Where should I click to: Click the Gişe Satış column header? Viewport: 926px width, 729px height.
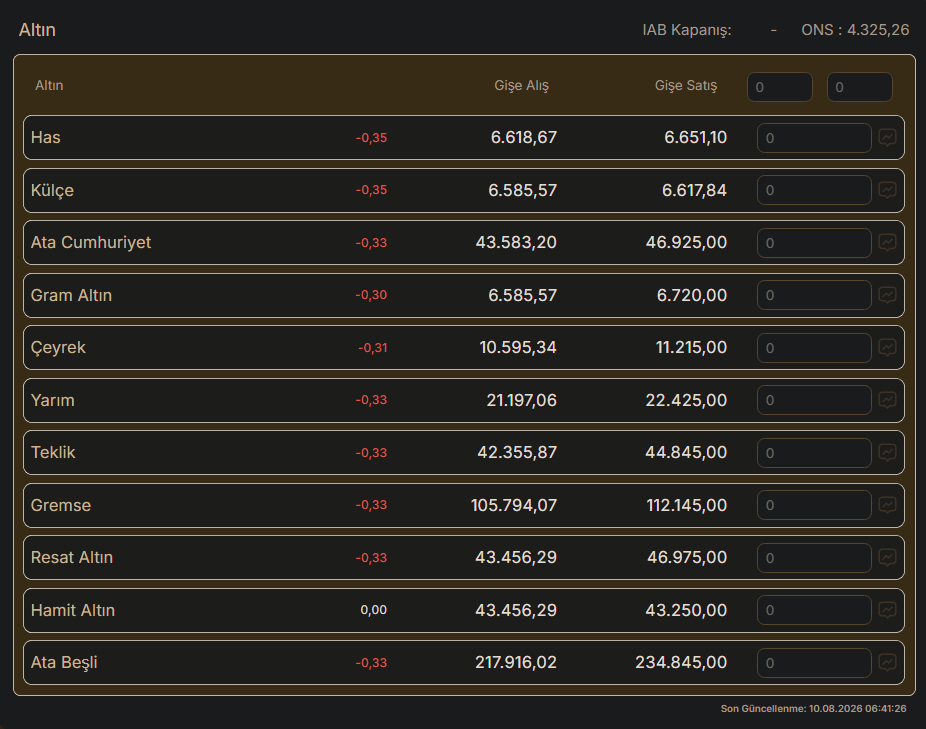[686, 86]
